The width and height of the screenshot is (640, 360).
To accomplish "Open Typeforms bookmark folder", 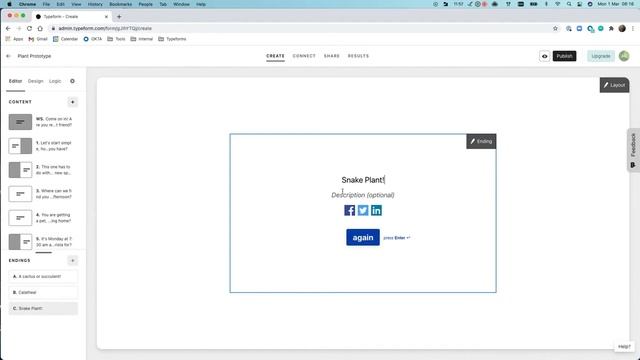I will click(x=172, y=39).
